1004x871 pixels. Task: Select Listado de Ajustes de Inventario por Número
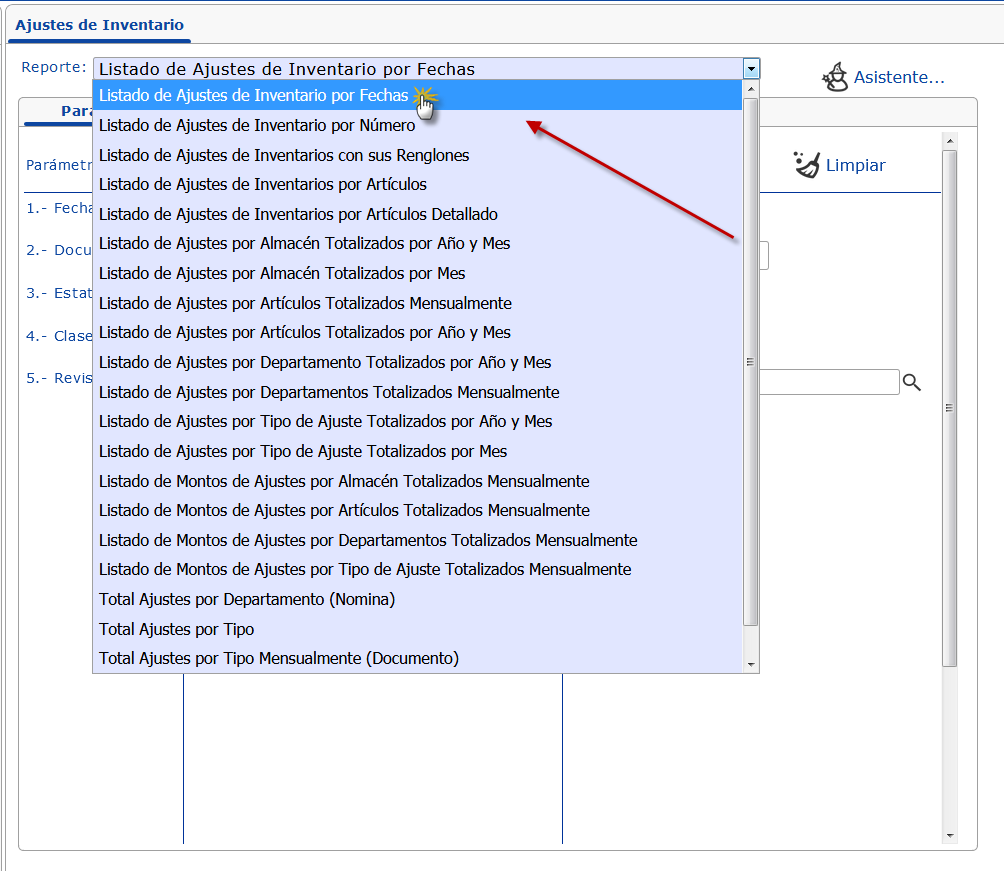pos(417,126)
